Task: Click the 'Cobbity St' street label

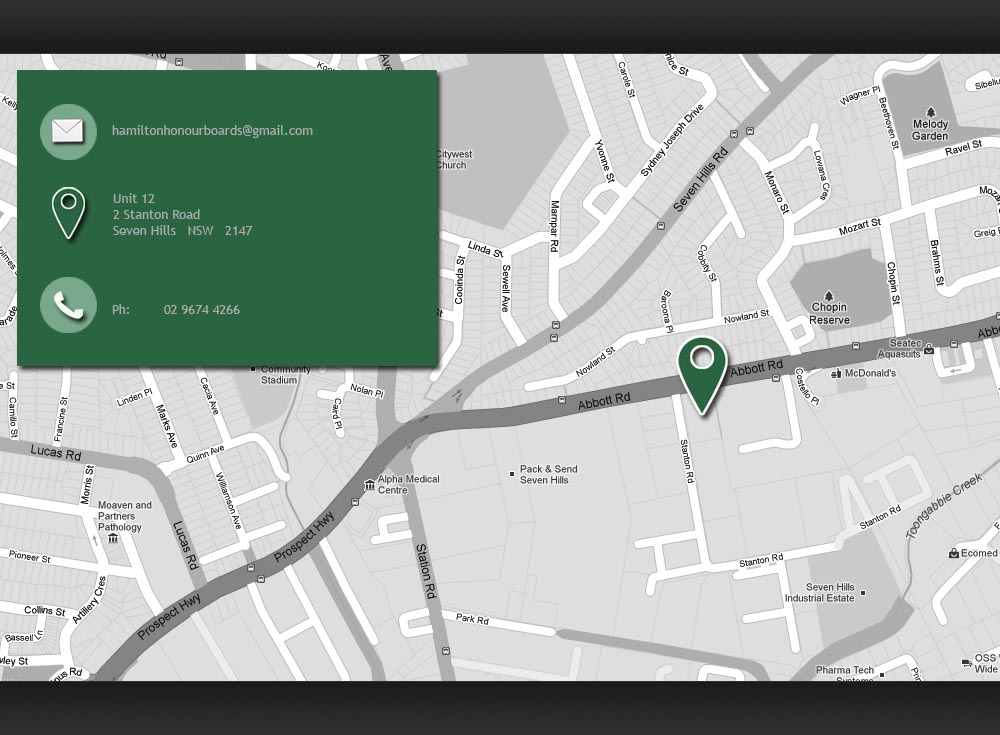Action: click(x=708, y=263)
